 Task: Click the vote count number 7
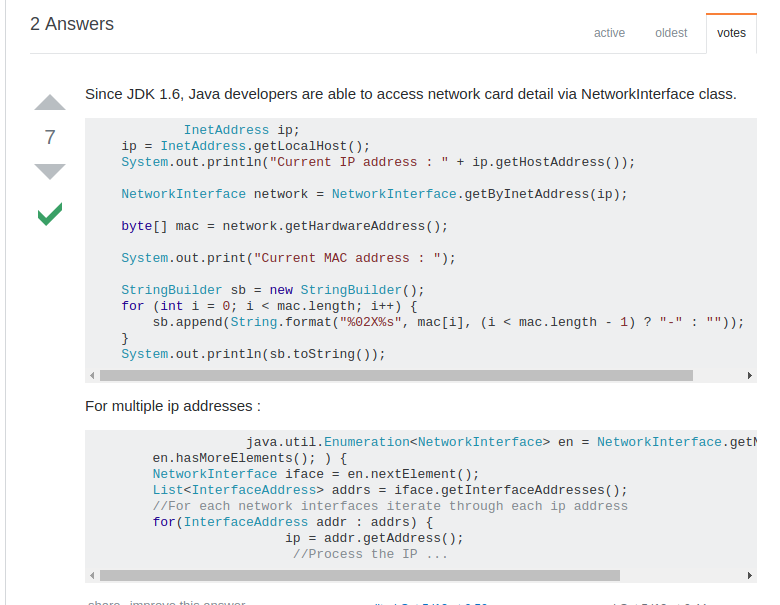50,137
